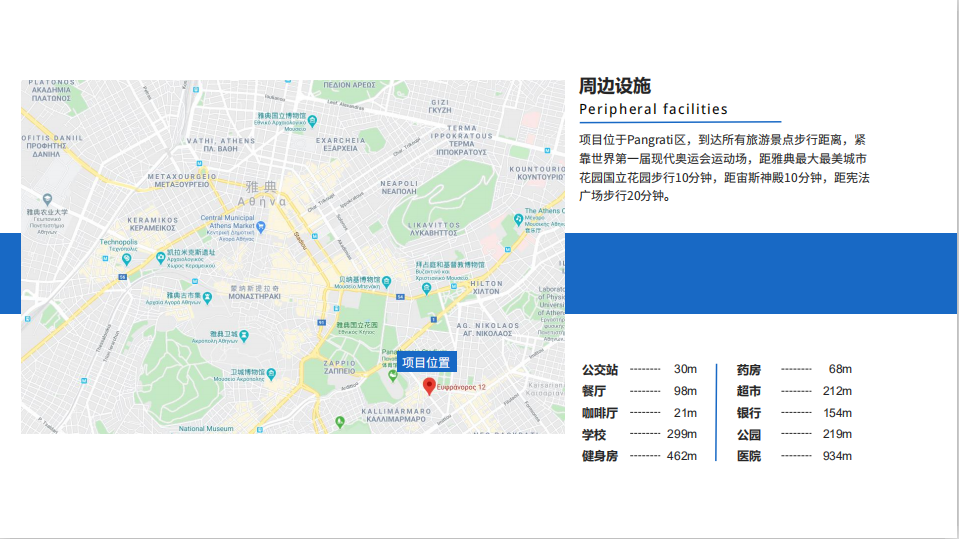The image size is (959, 539).
Task: Select the 卫城博物馆 museum marker
Action: [x=272, y=371]
